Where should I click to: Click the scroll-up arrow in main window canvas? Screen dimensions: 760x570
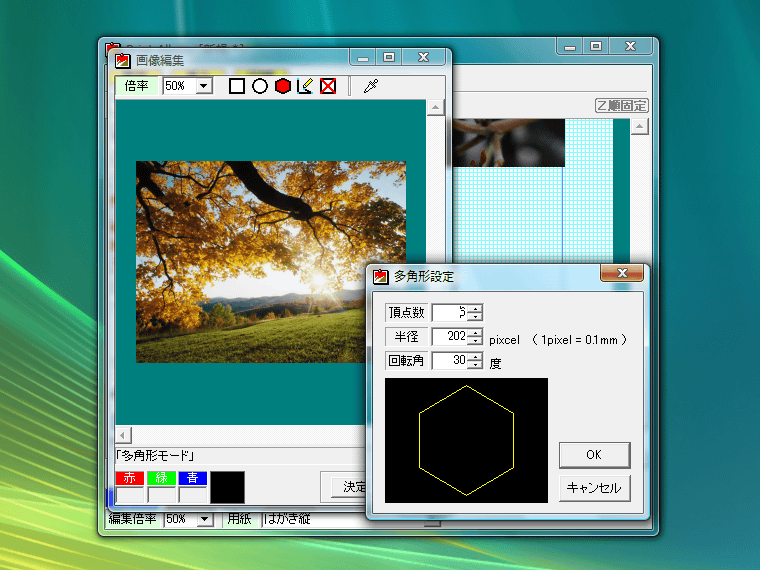click(640, 127)
